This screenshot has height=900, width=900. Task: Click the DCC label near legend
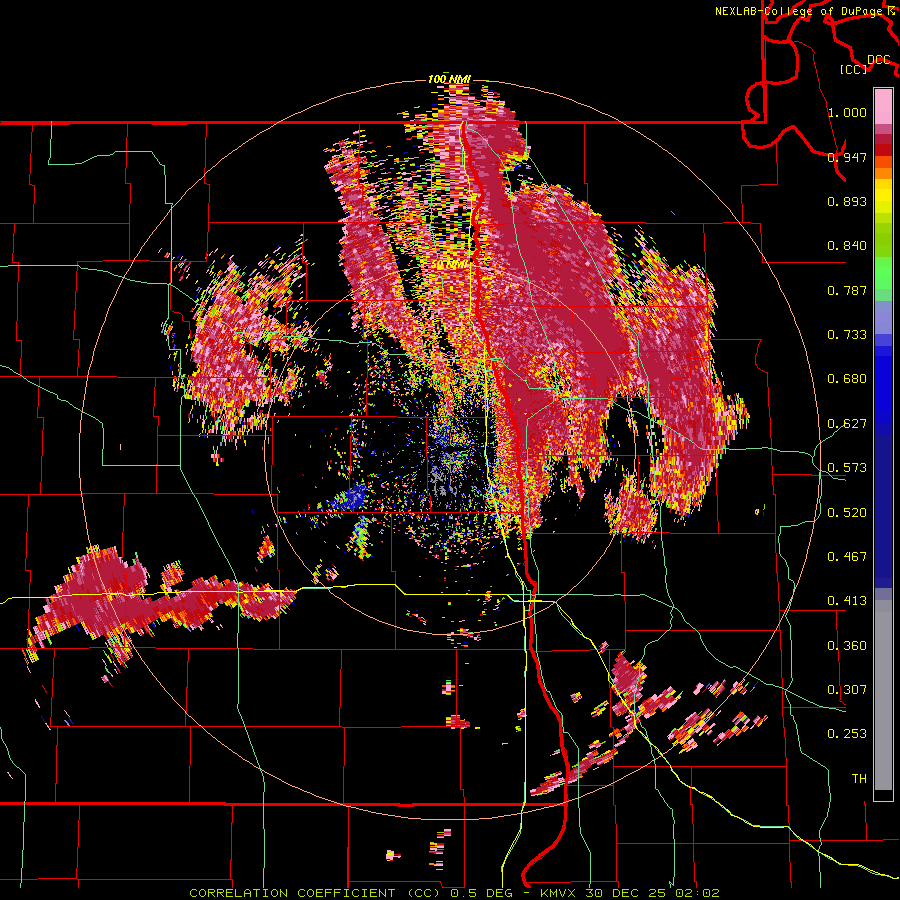[879, 60]
